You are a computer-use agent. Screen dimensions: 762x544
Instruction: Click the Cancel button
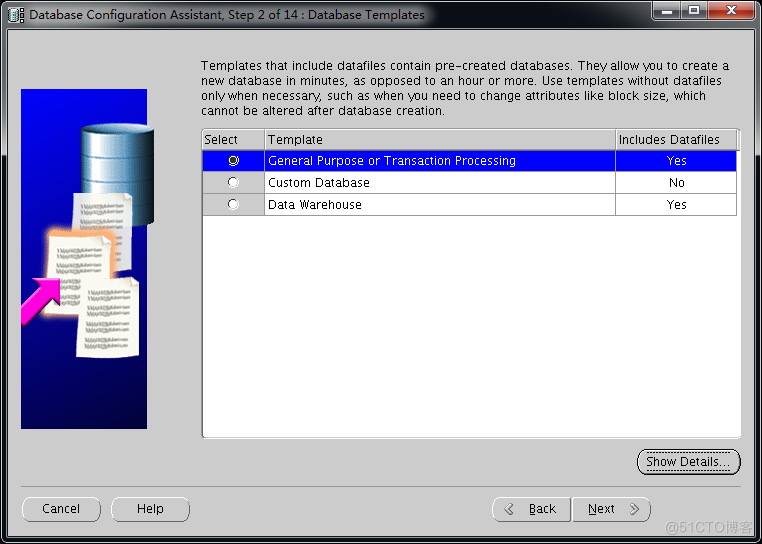(x=61, y=509)
